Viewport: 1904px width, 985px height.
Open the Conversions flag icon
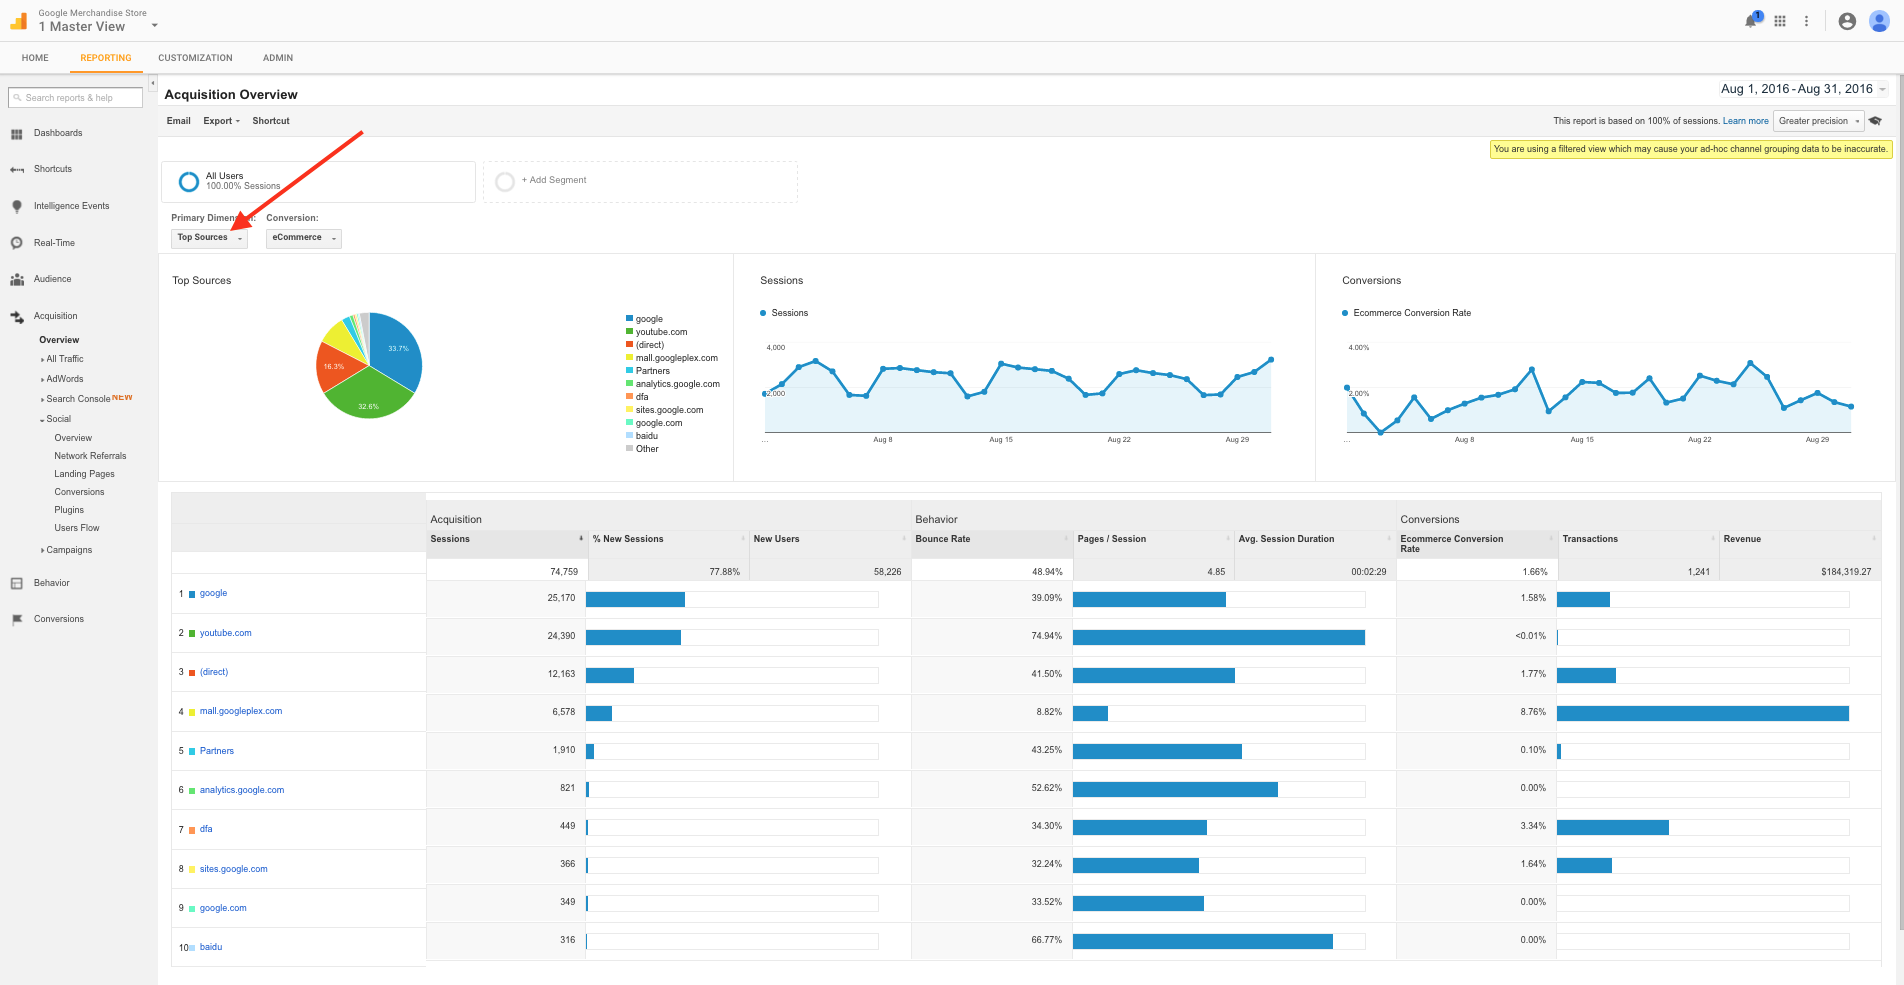(16, 618)
